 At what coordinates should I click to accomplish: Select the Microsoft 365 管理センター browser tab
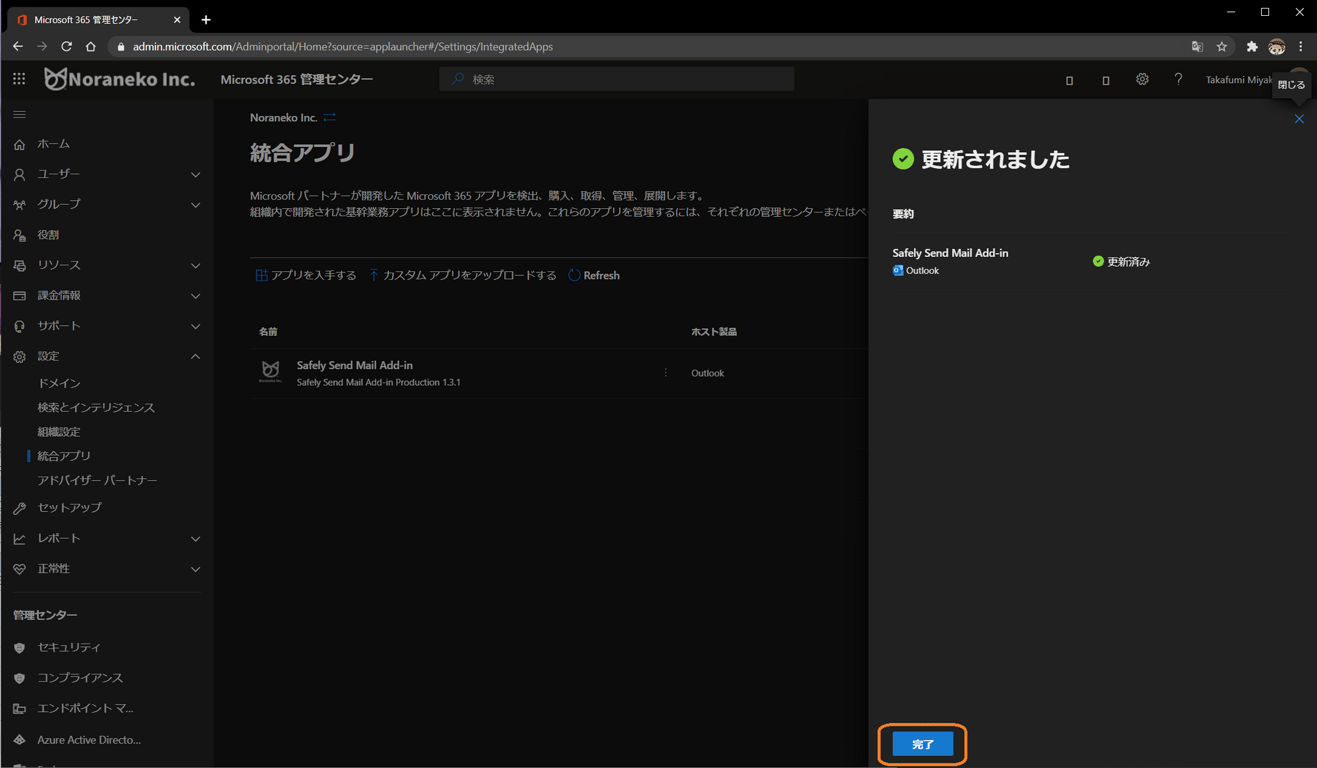[100, 20]
